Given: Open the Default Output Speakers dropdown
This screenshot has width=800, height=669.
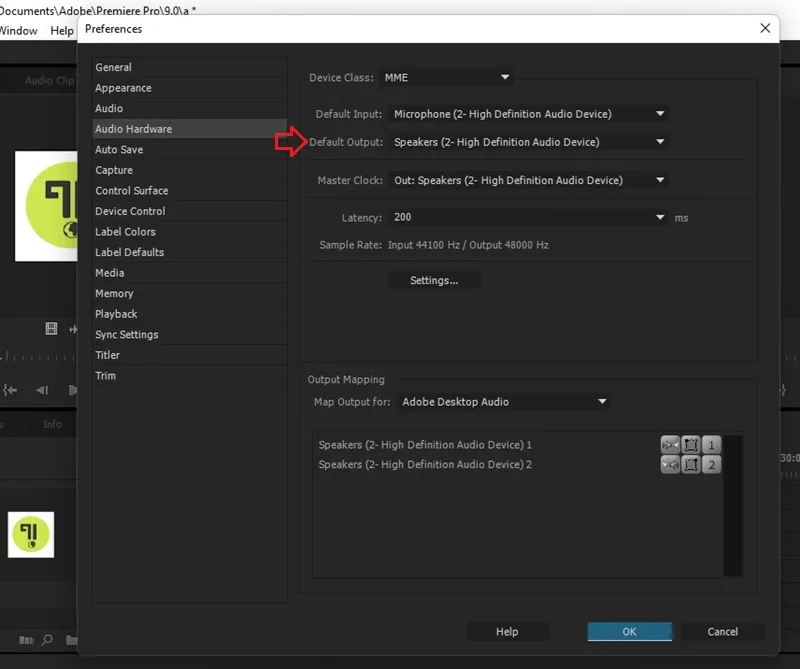Looking at the screenshot, I should pyautogui.click(x=528, y=142).
